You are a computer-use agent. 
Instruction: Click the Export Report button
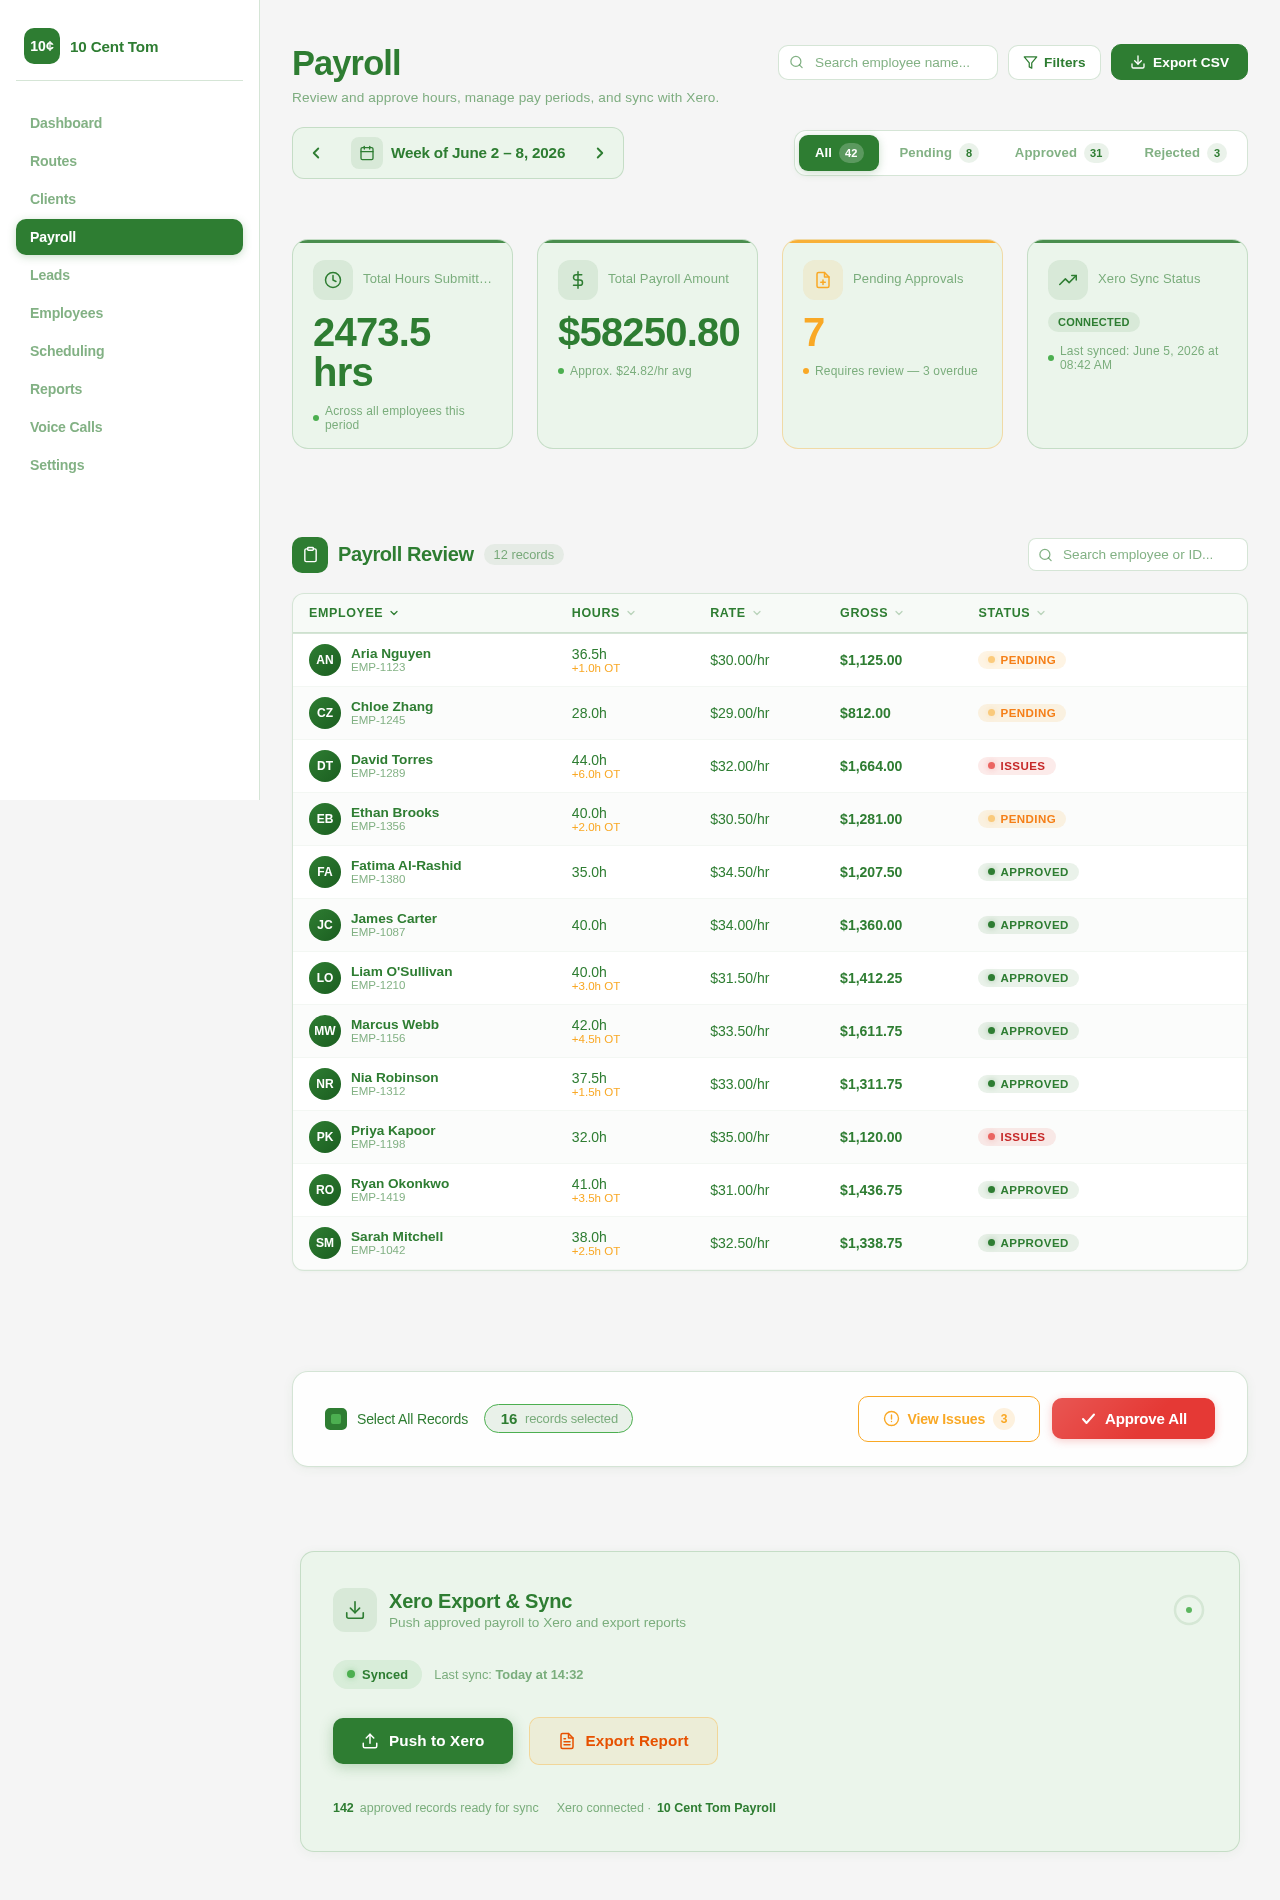tap(623, 1741)
